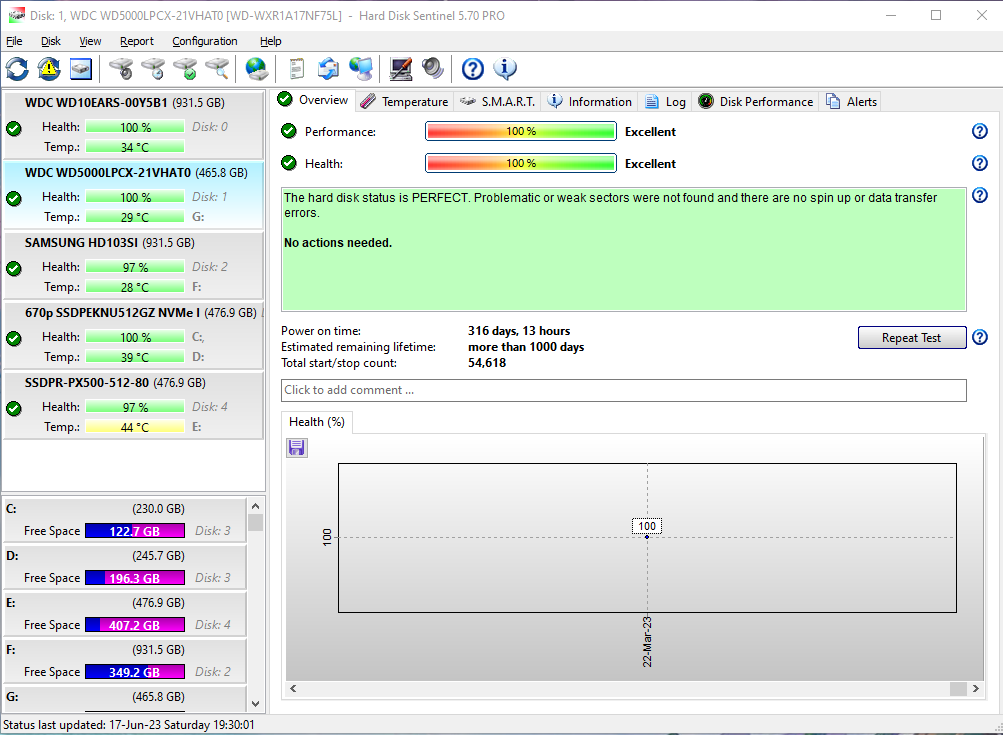
Task: Click the Repeat Test button
Action: coord(912,338)
